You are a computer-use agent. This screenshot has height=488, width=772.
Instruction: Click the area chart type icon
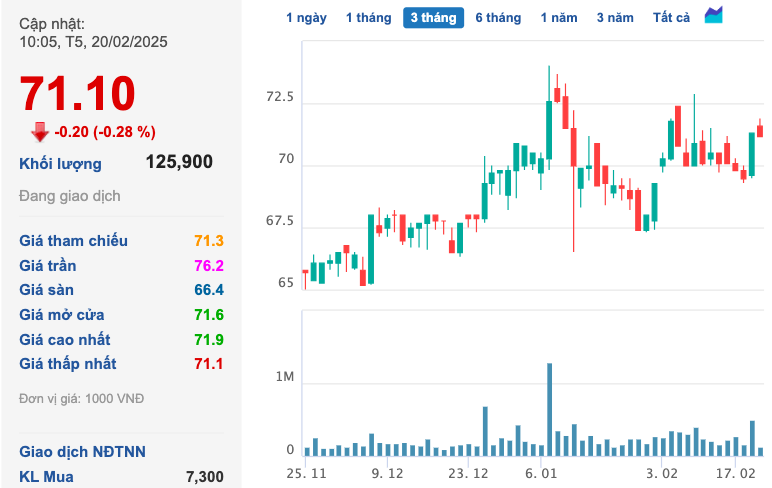[713, 15]
